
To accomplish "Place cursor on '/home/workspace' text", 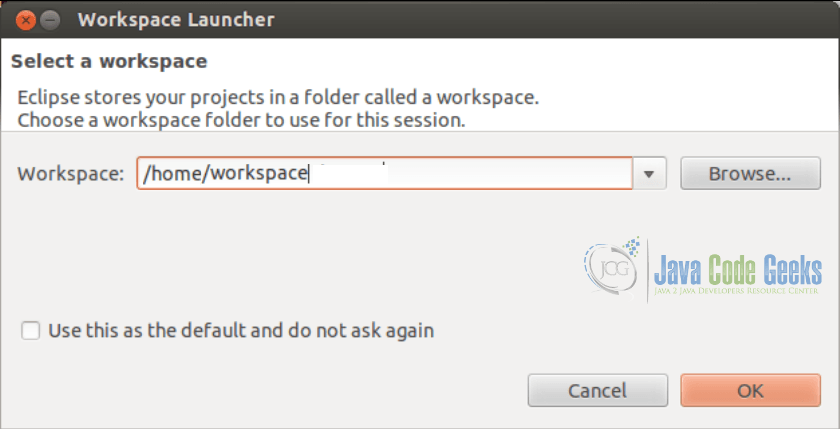I will [x=225, y=174].
